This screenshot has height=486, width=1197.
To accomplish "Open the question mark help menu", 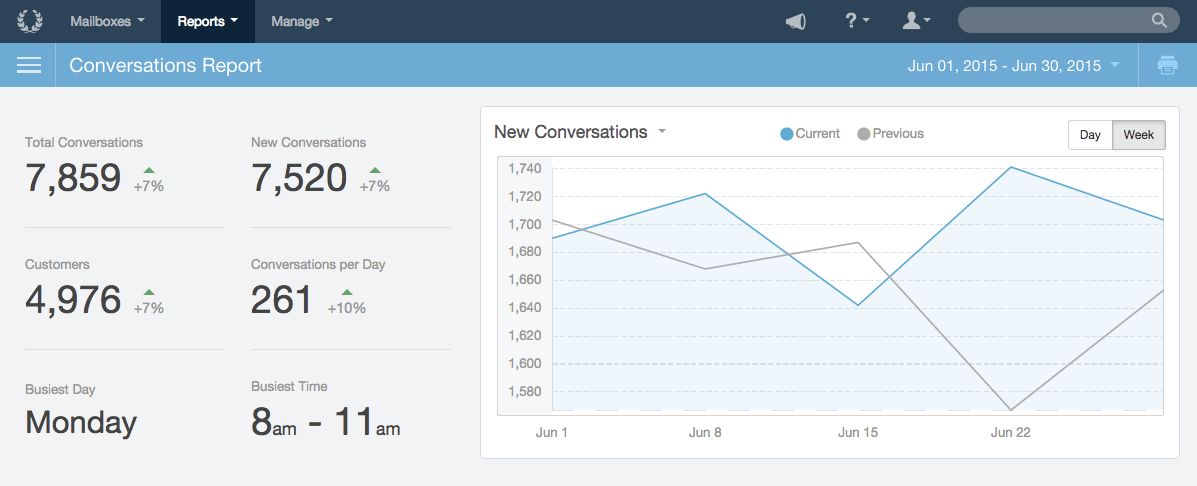I will click(857, 21).
